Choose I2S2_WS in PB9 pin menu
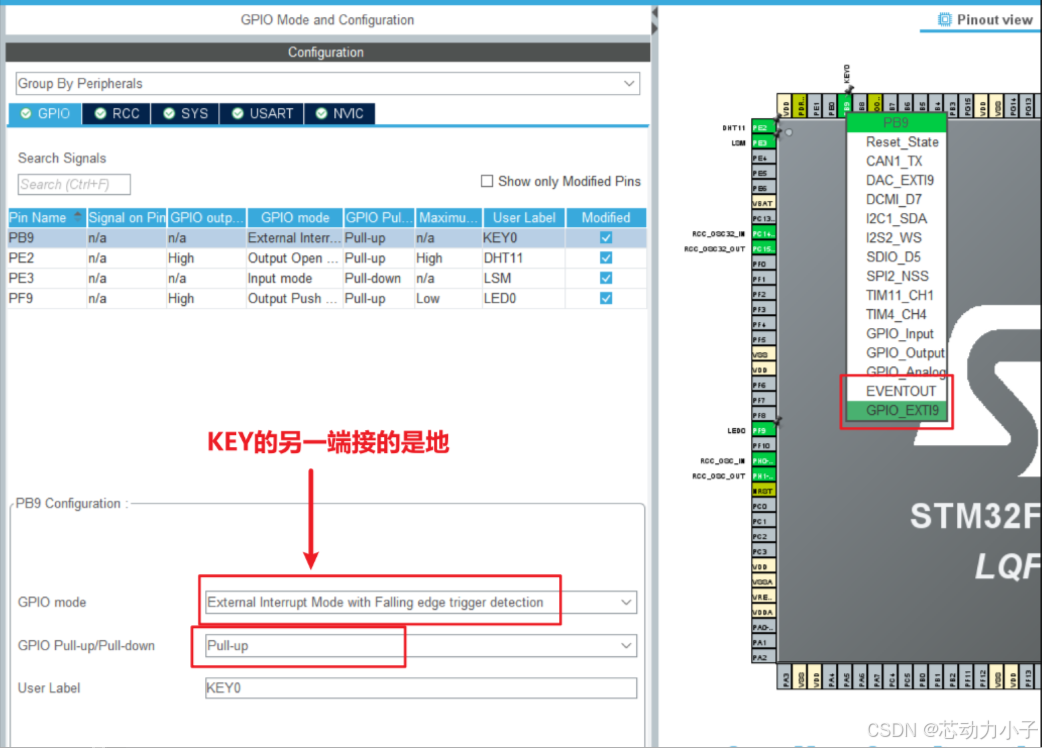Image resolution: width=1042 pixels, height=748 pixels. (894, 238)
